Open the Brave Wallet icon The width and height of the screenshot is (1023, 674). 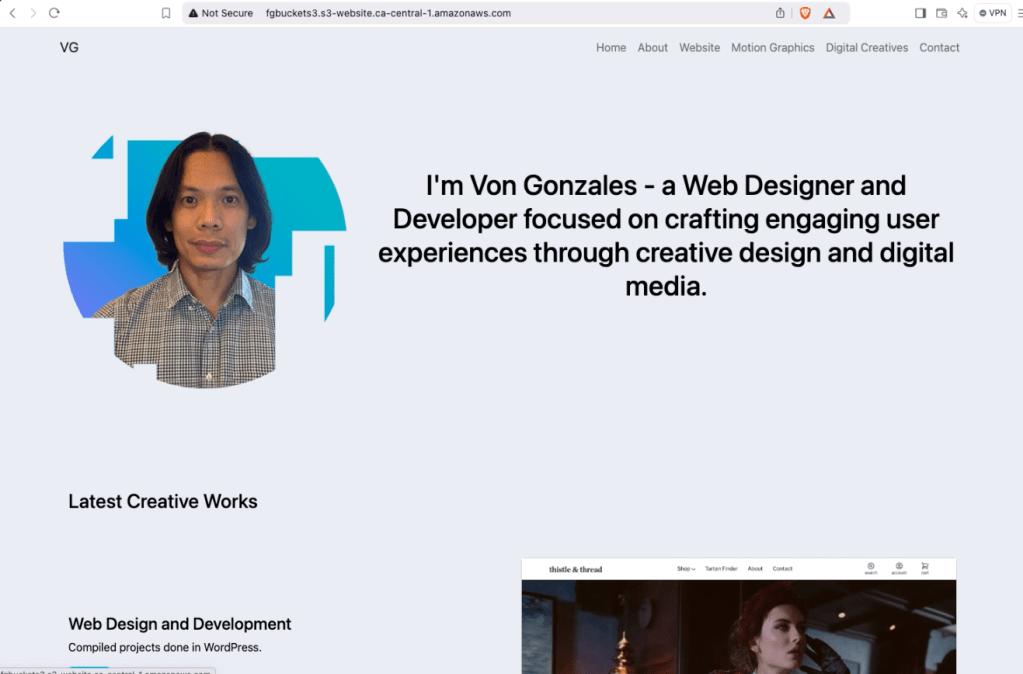point(941,13)
